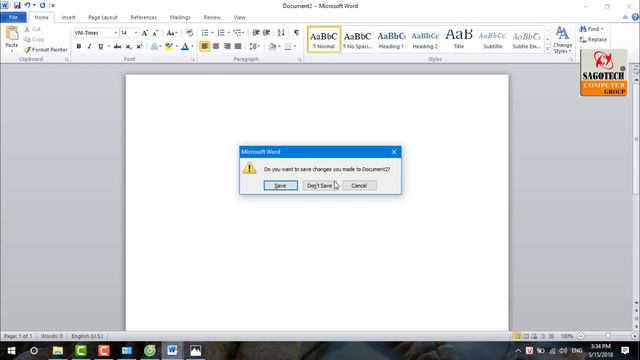Click the Numbering list icon
The image size is (640, 360).
(221, 33)
